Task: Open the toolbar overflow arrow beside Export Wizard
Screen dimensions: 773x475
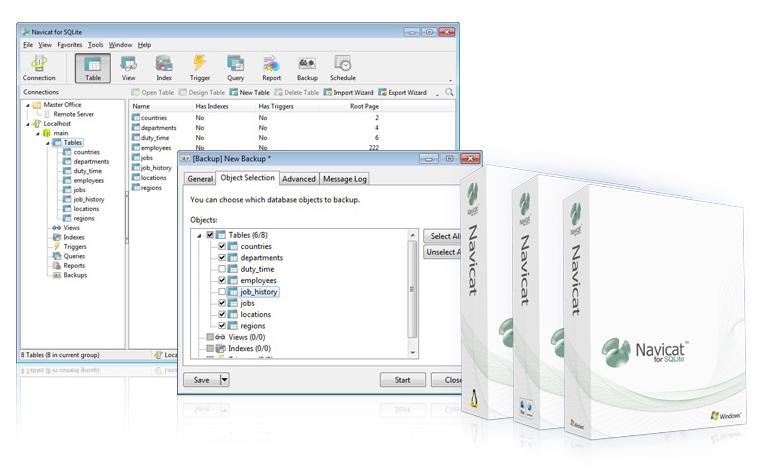Action: click(437, 94)
